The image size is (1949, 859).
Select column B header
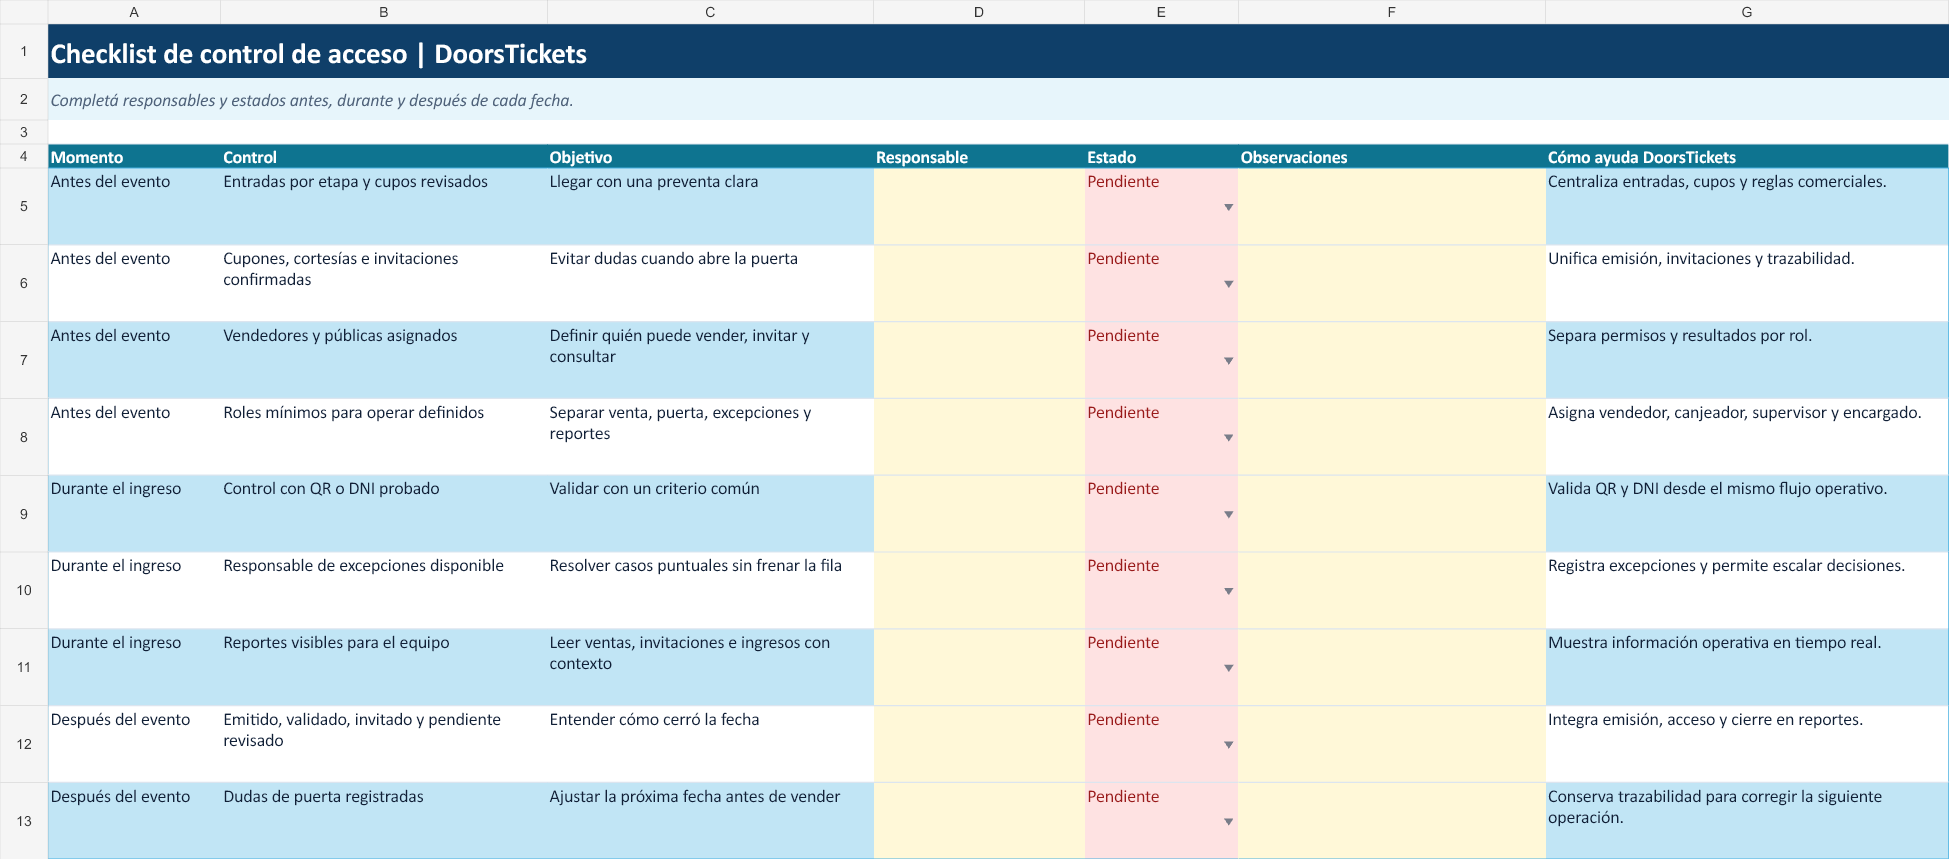tap(384, 12)
